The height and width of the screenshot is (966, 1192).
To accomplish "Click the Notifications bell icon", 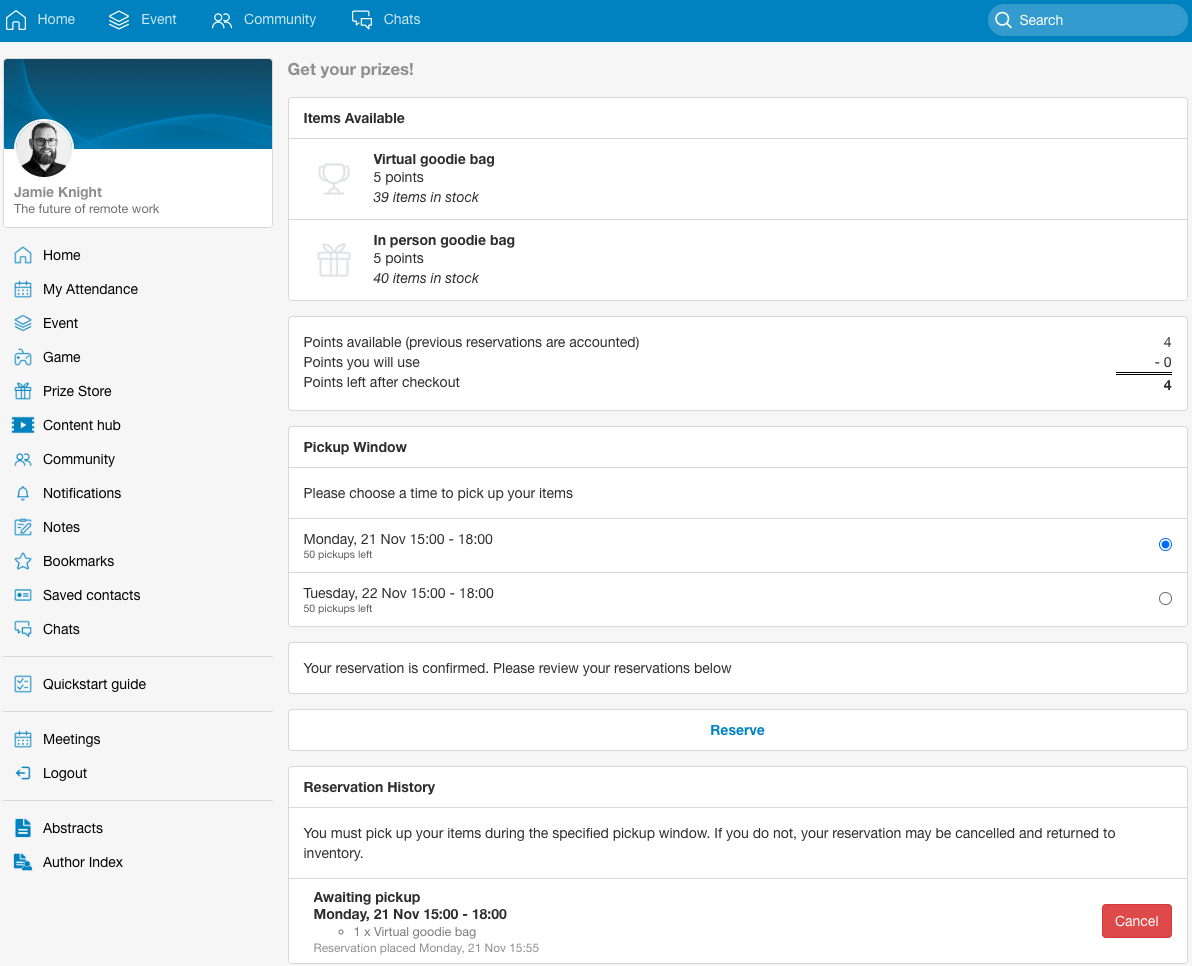I will coord(23,493).
